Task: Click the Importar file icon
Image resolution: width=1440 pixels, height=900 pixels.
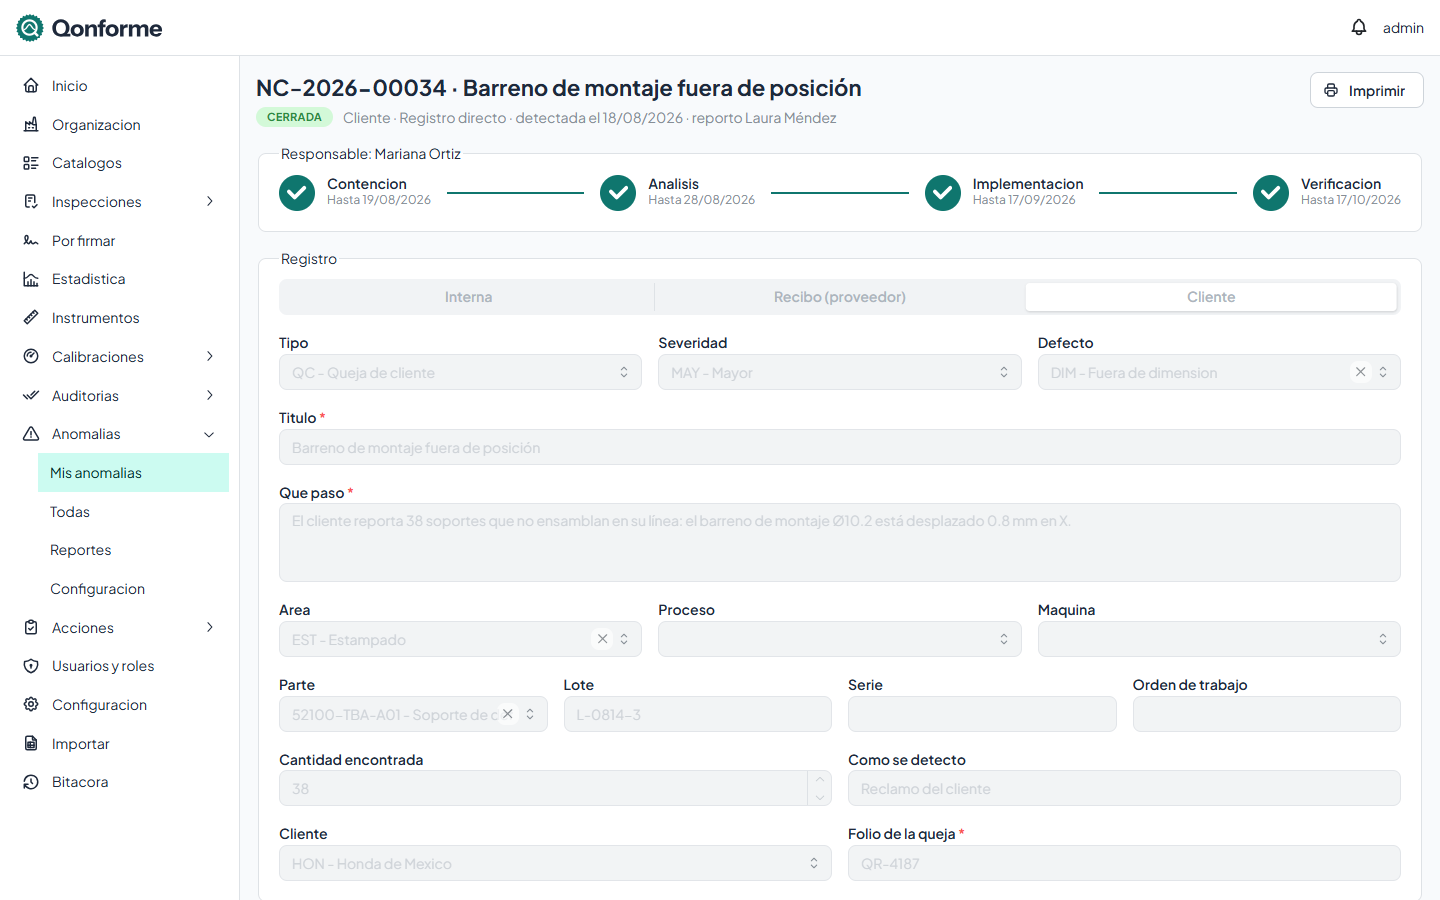Action: click(x=31, y=744)
